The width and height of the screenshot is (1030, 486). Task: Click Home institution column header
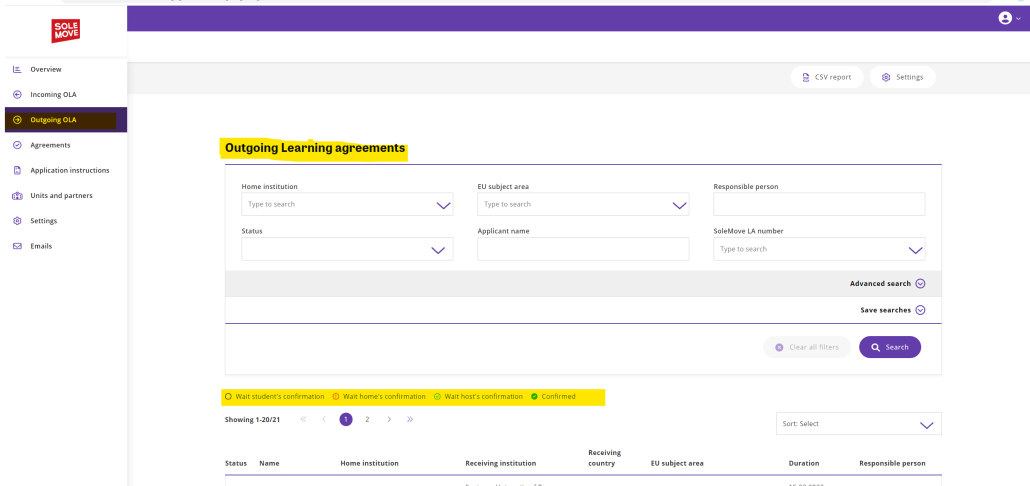coord(369,464)
